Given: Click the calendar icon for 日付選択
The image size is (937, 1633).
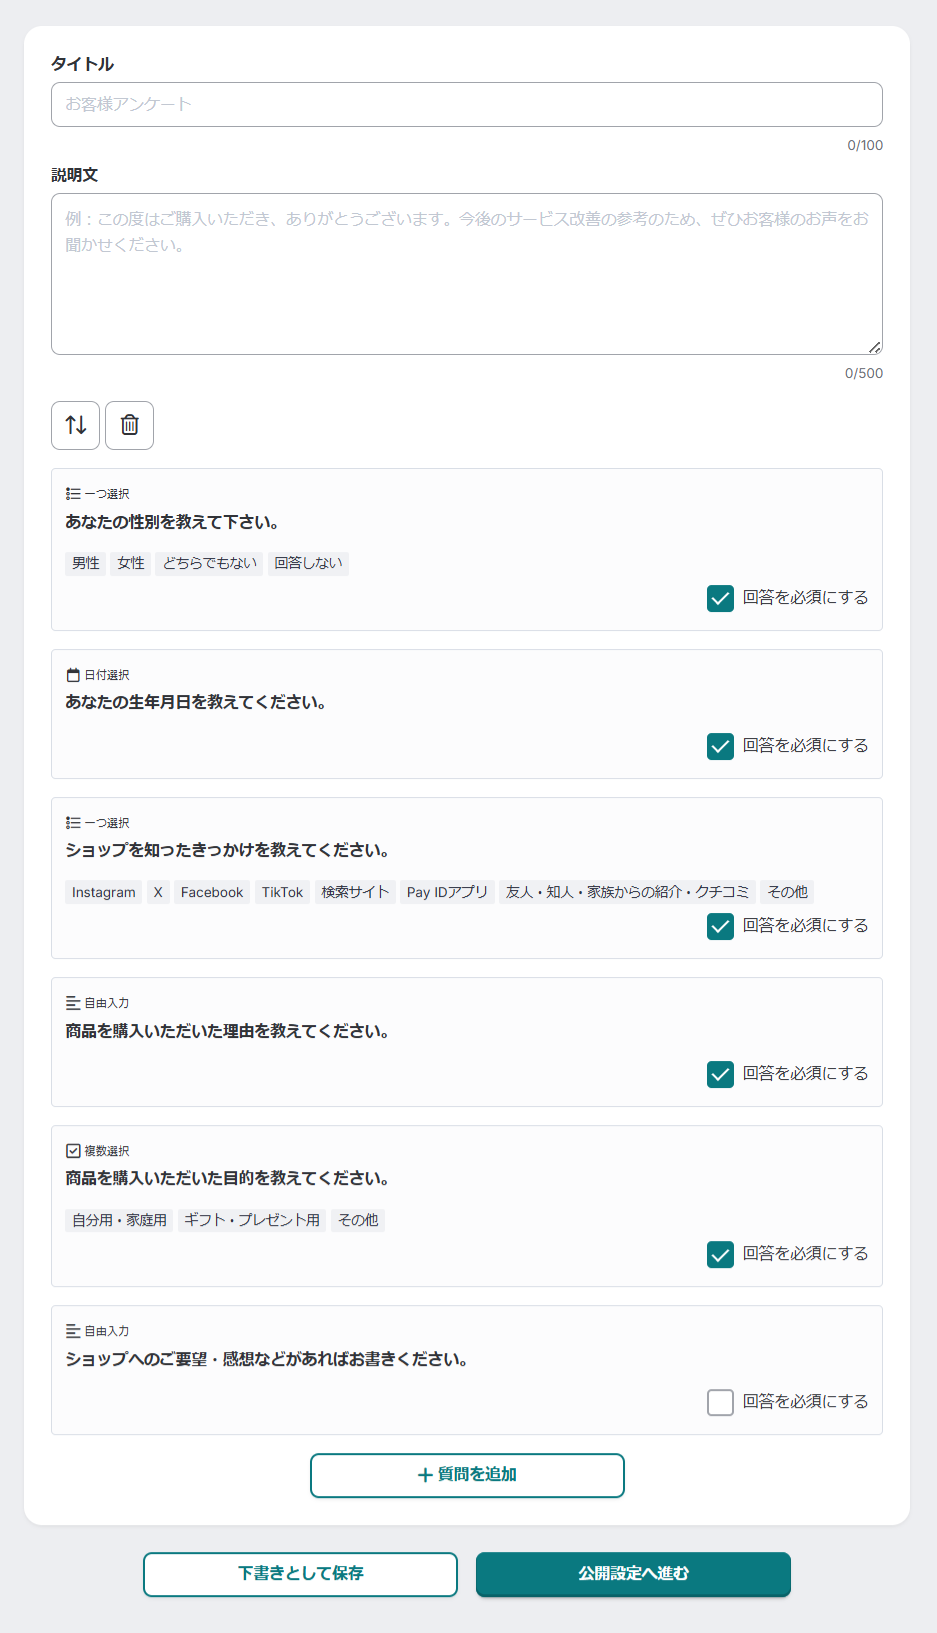Looking at the screenshot, I should tap(73, 675).
